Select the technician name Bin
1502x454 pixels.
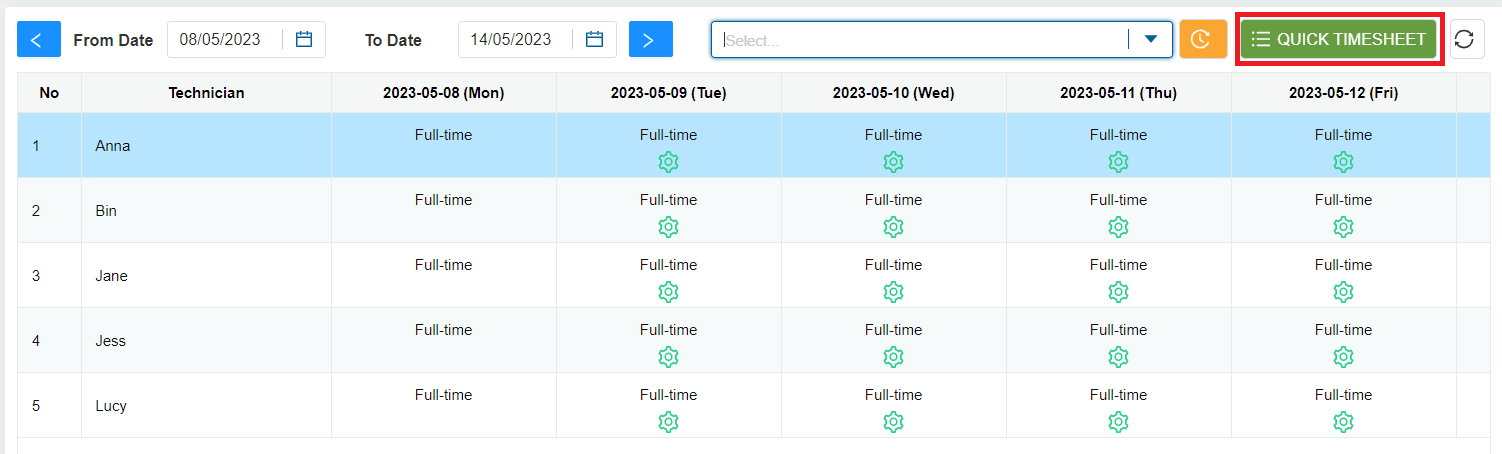[106, 211]
